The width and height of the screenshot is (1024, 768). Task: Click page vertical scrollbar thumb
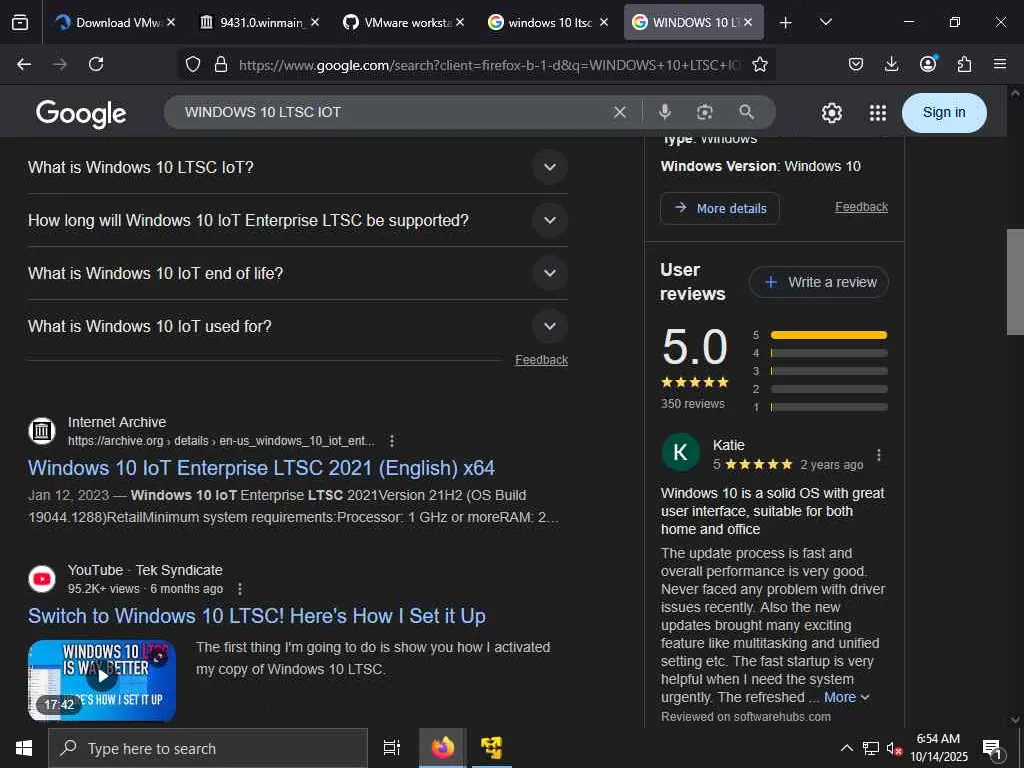pyautogui.click(x=1015, y=281)
